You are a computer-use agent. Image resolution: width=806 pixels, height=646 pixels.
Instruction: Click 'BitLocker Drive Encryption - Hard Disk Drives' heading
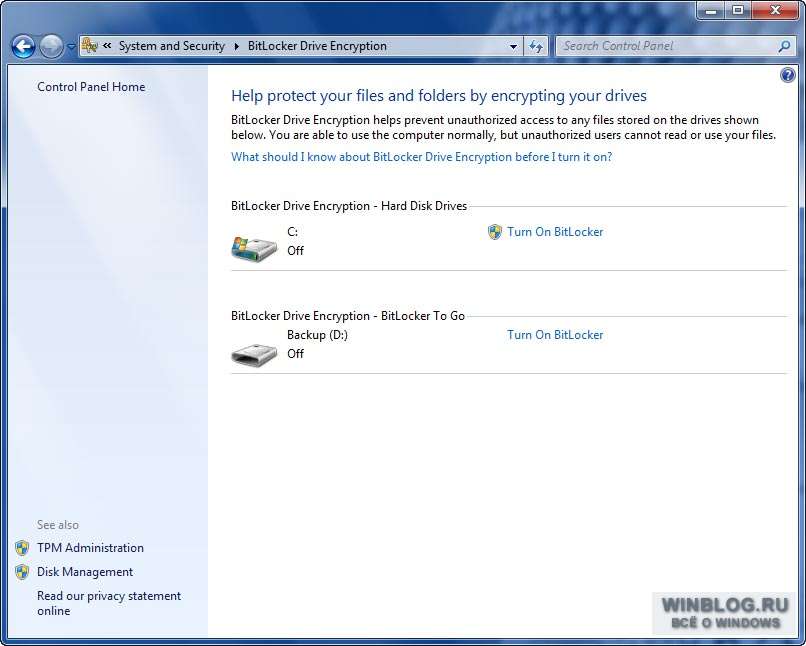349,206
